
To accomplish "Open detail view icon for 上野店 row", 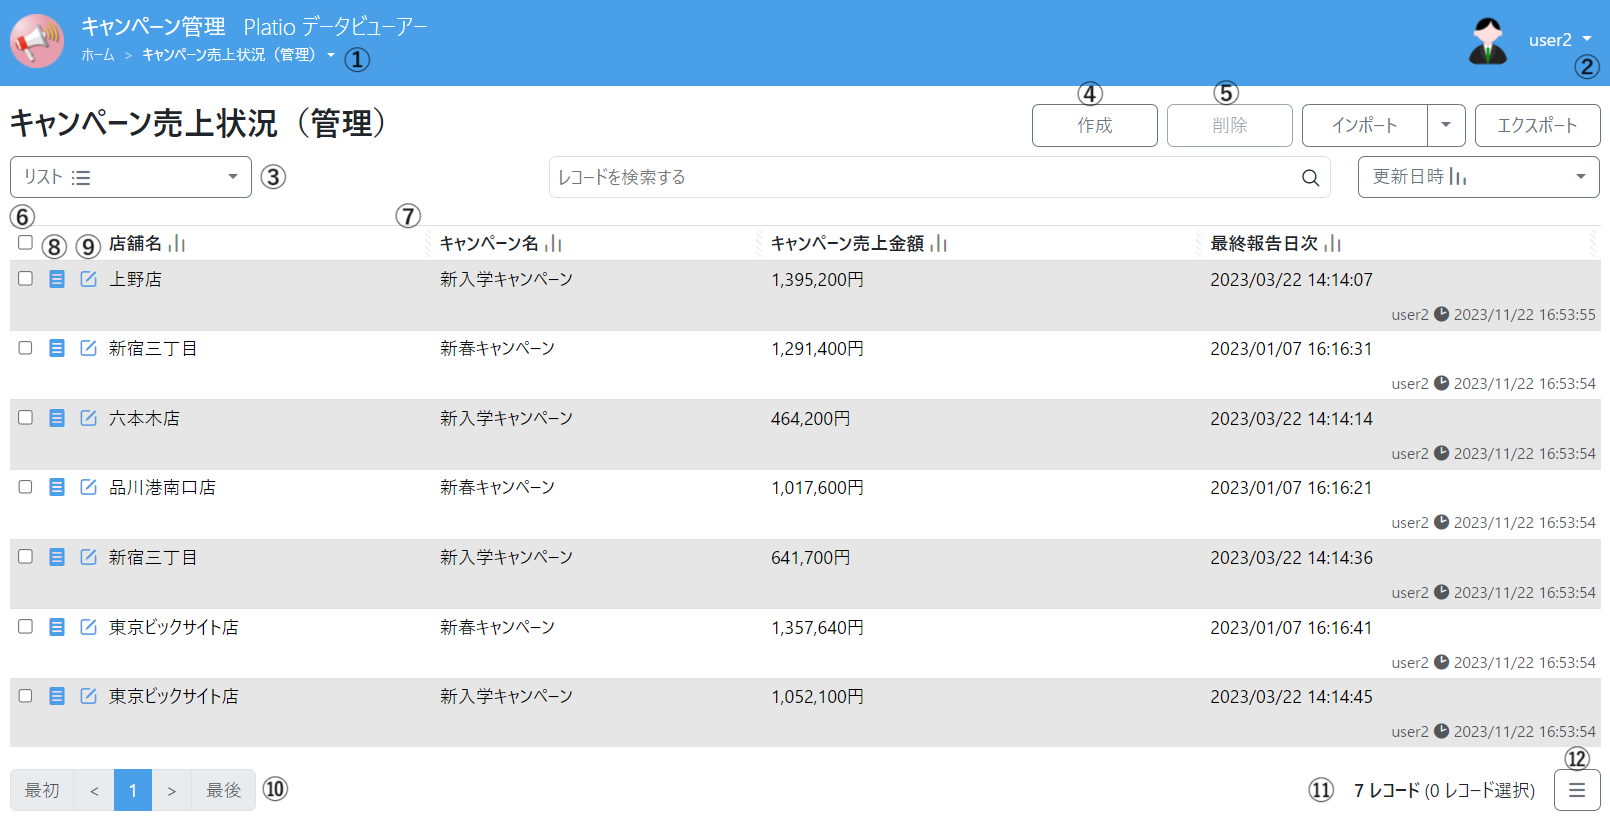I will tap(57, 279).
